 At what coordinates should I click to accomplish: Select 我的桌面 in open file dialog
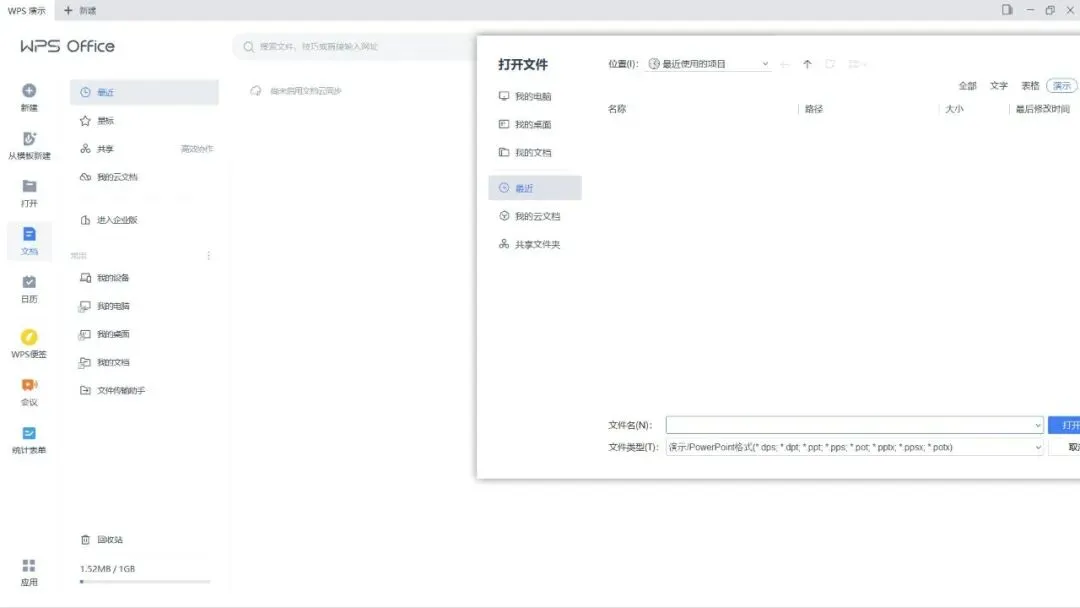[x=534, y=125]
